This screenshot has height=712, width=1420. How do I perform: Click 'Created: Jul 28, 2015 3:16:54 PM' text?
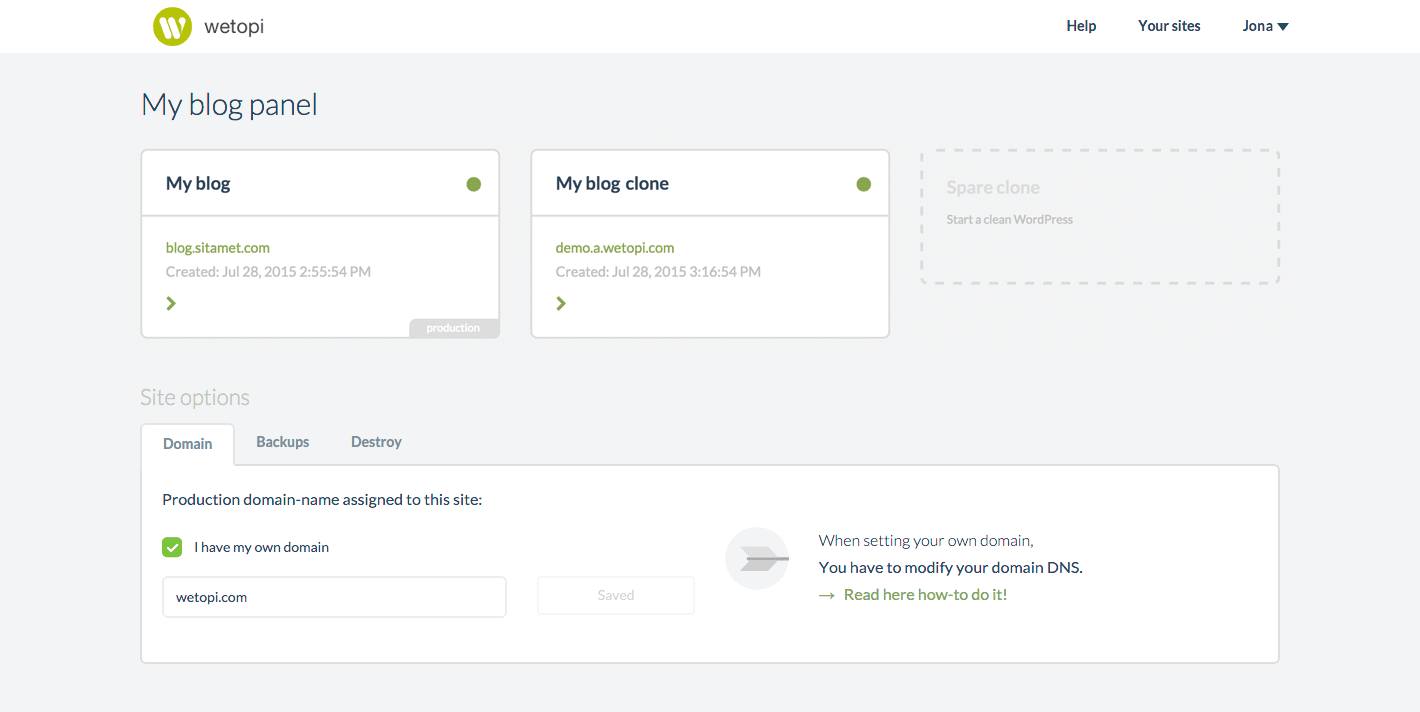click(x=658, y=272)
